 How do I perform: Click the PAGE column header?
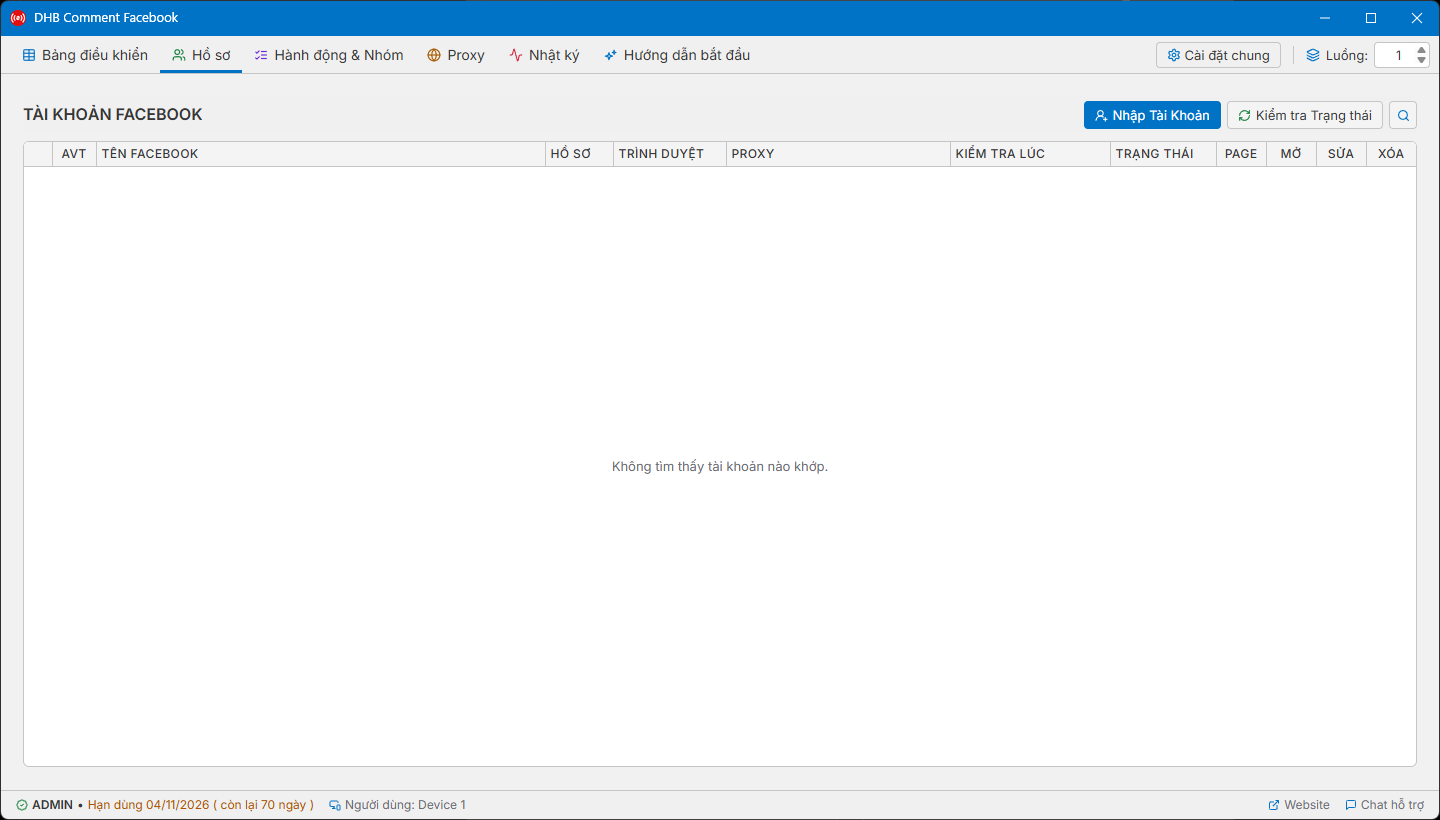(x=1241, y=154)
